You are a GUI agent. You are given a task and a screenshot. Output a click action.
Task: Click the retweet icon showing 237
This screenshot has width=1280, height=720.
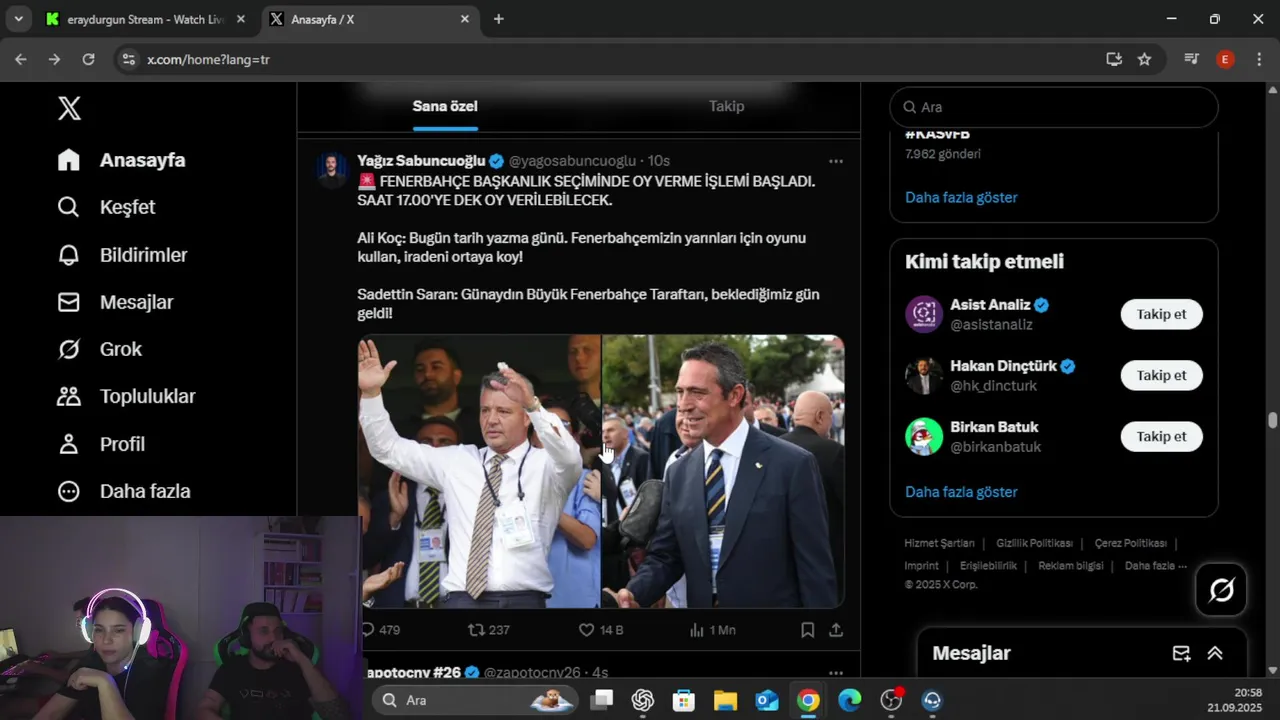point(489,630)
